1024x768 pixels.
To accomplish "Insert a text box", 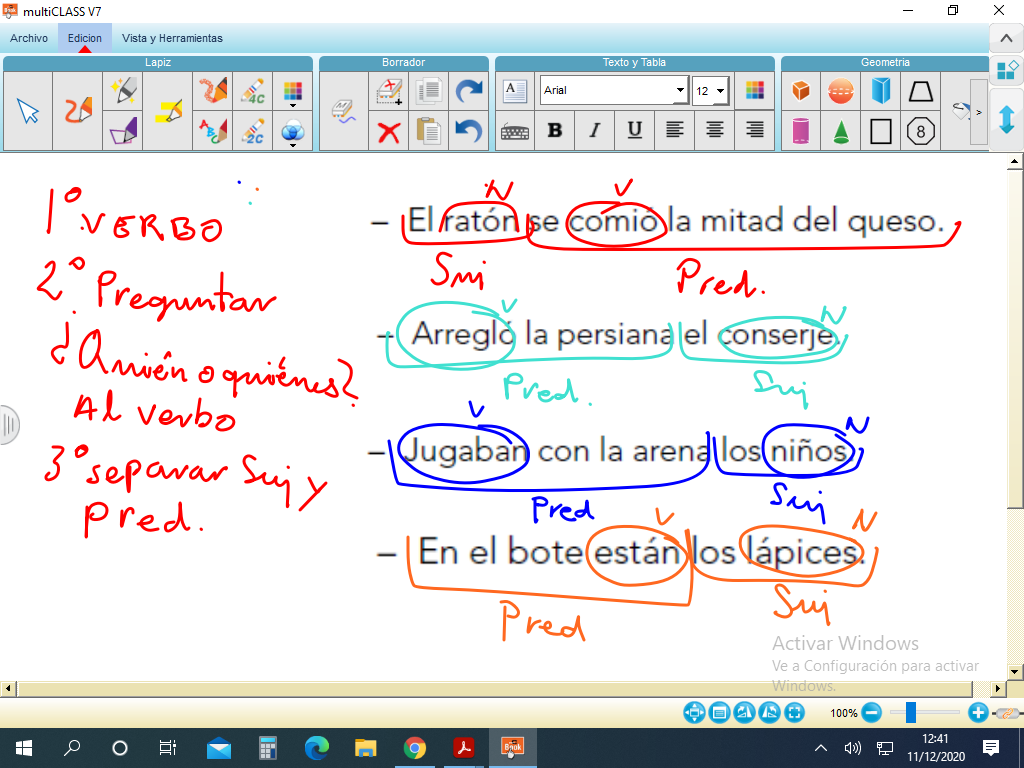I will click(515, 91).
